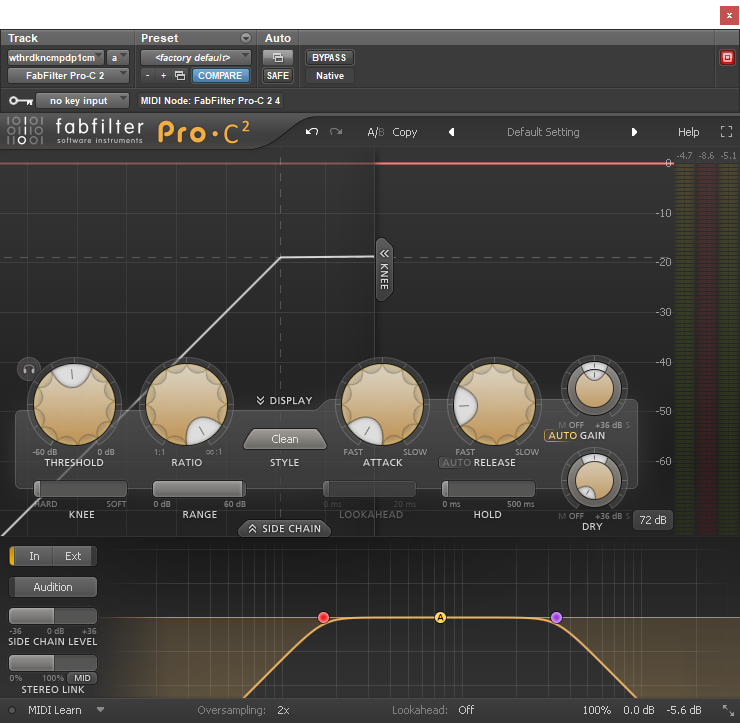The height and width of the screenshot is (723, 740).
Task: Click the Stereo Link slider
Action: (53, 663)
